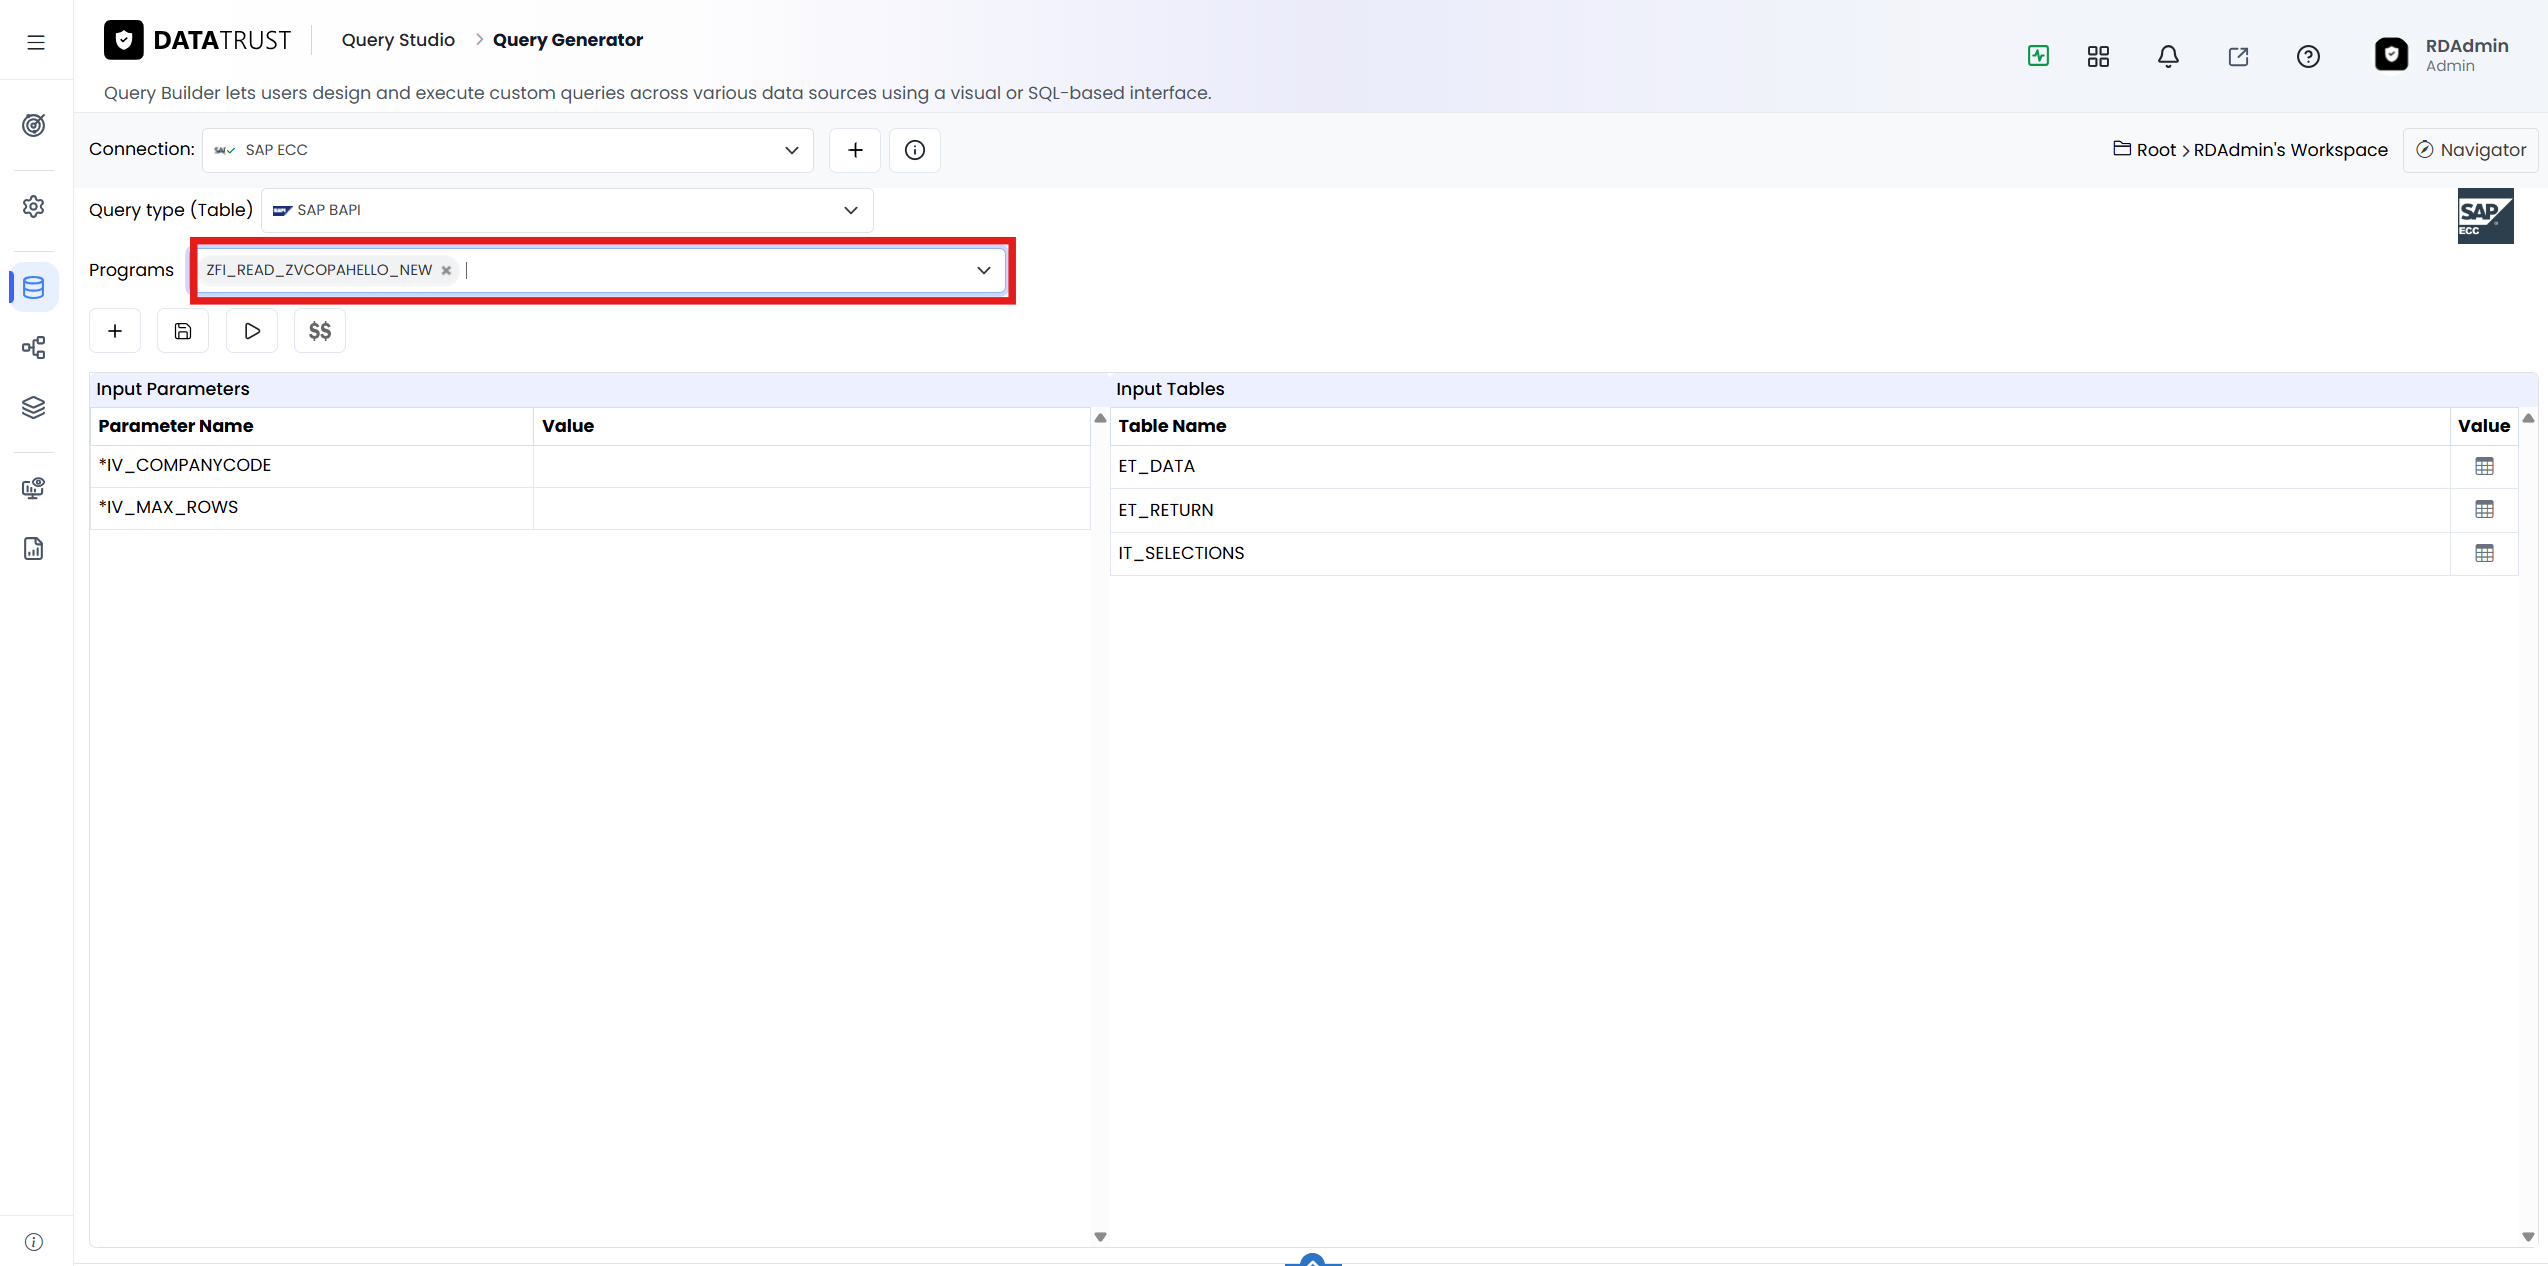The image size is (2548, 1266).
Task: Select *IV_COMPANYCODE parameter name
Action: [x=185, y=465]
